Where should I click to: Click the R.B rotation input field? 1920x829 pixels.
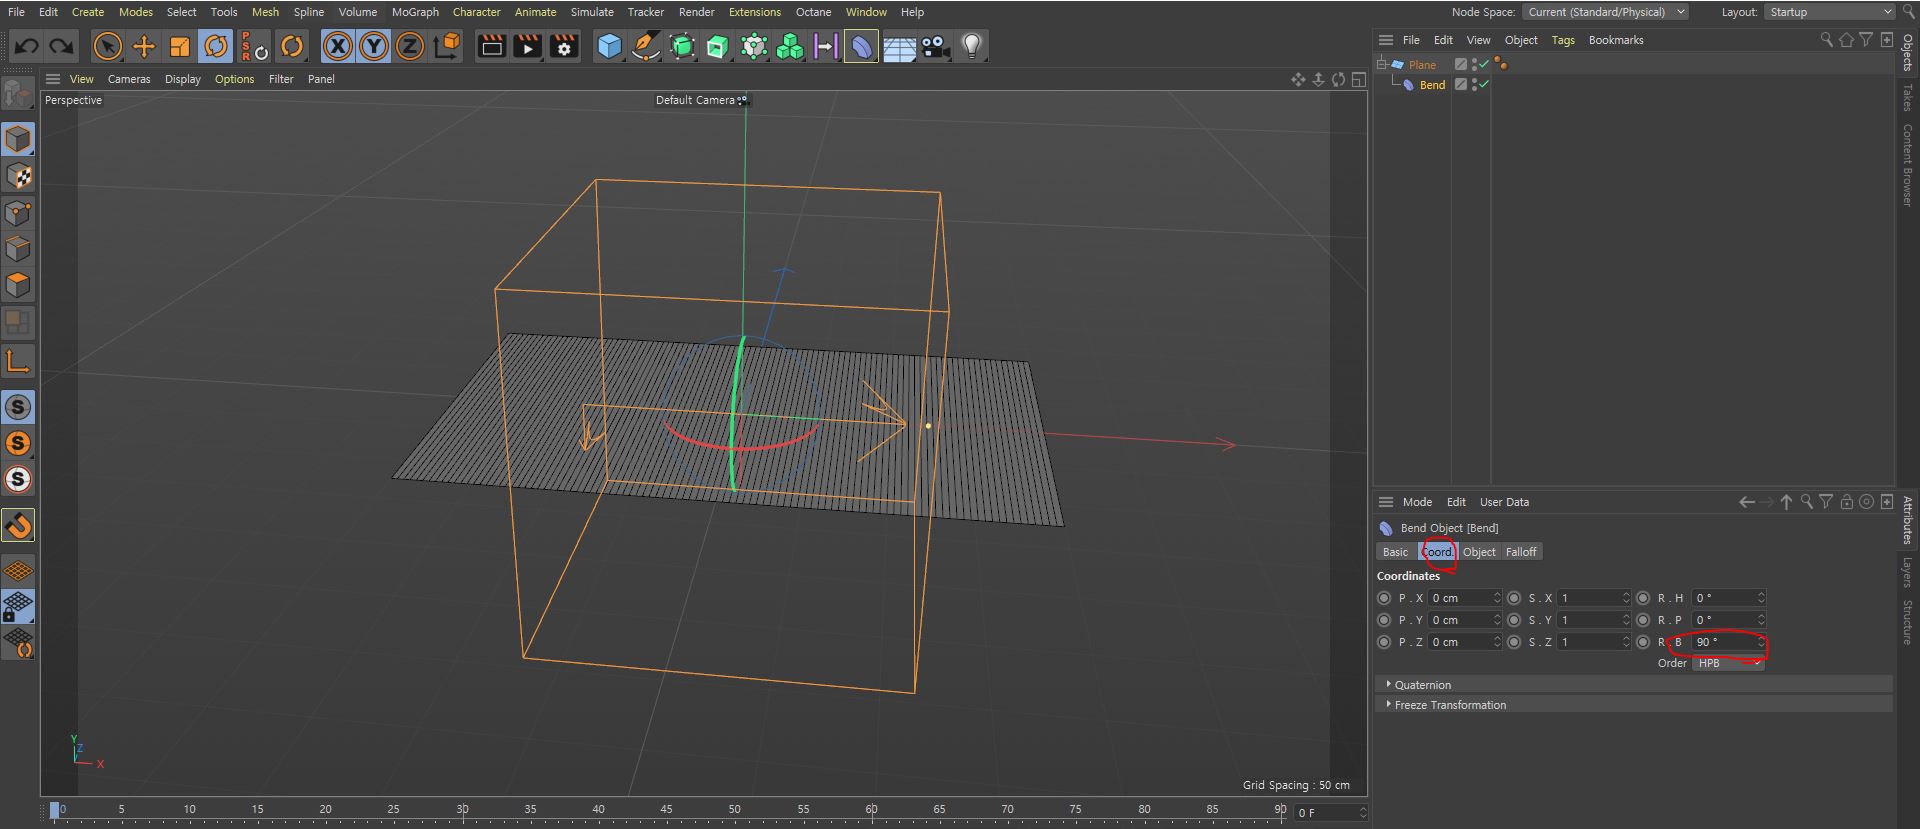coord(1724,642)
